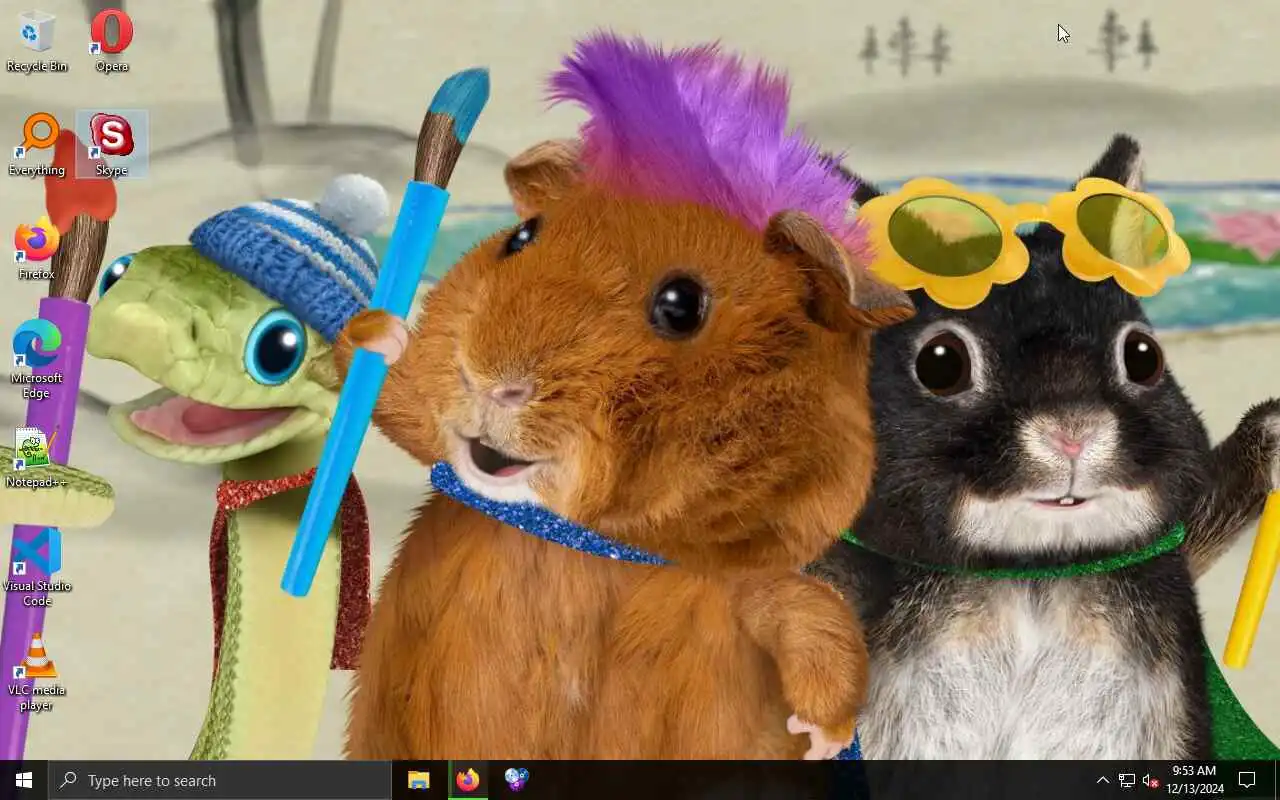Show hidden system tray icons
The width and height of the screenshot is (1280, 800).
pos(1102,780)
